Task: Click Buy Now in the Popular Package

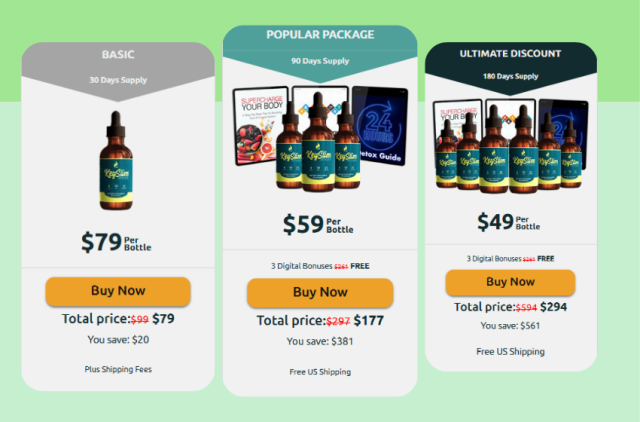Action: pos(320,293)
